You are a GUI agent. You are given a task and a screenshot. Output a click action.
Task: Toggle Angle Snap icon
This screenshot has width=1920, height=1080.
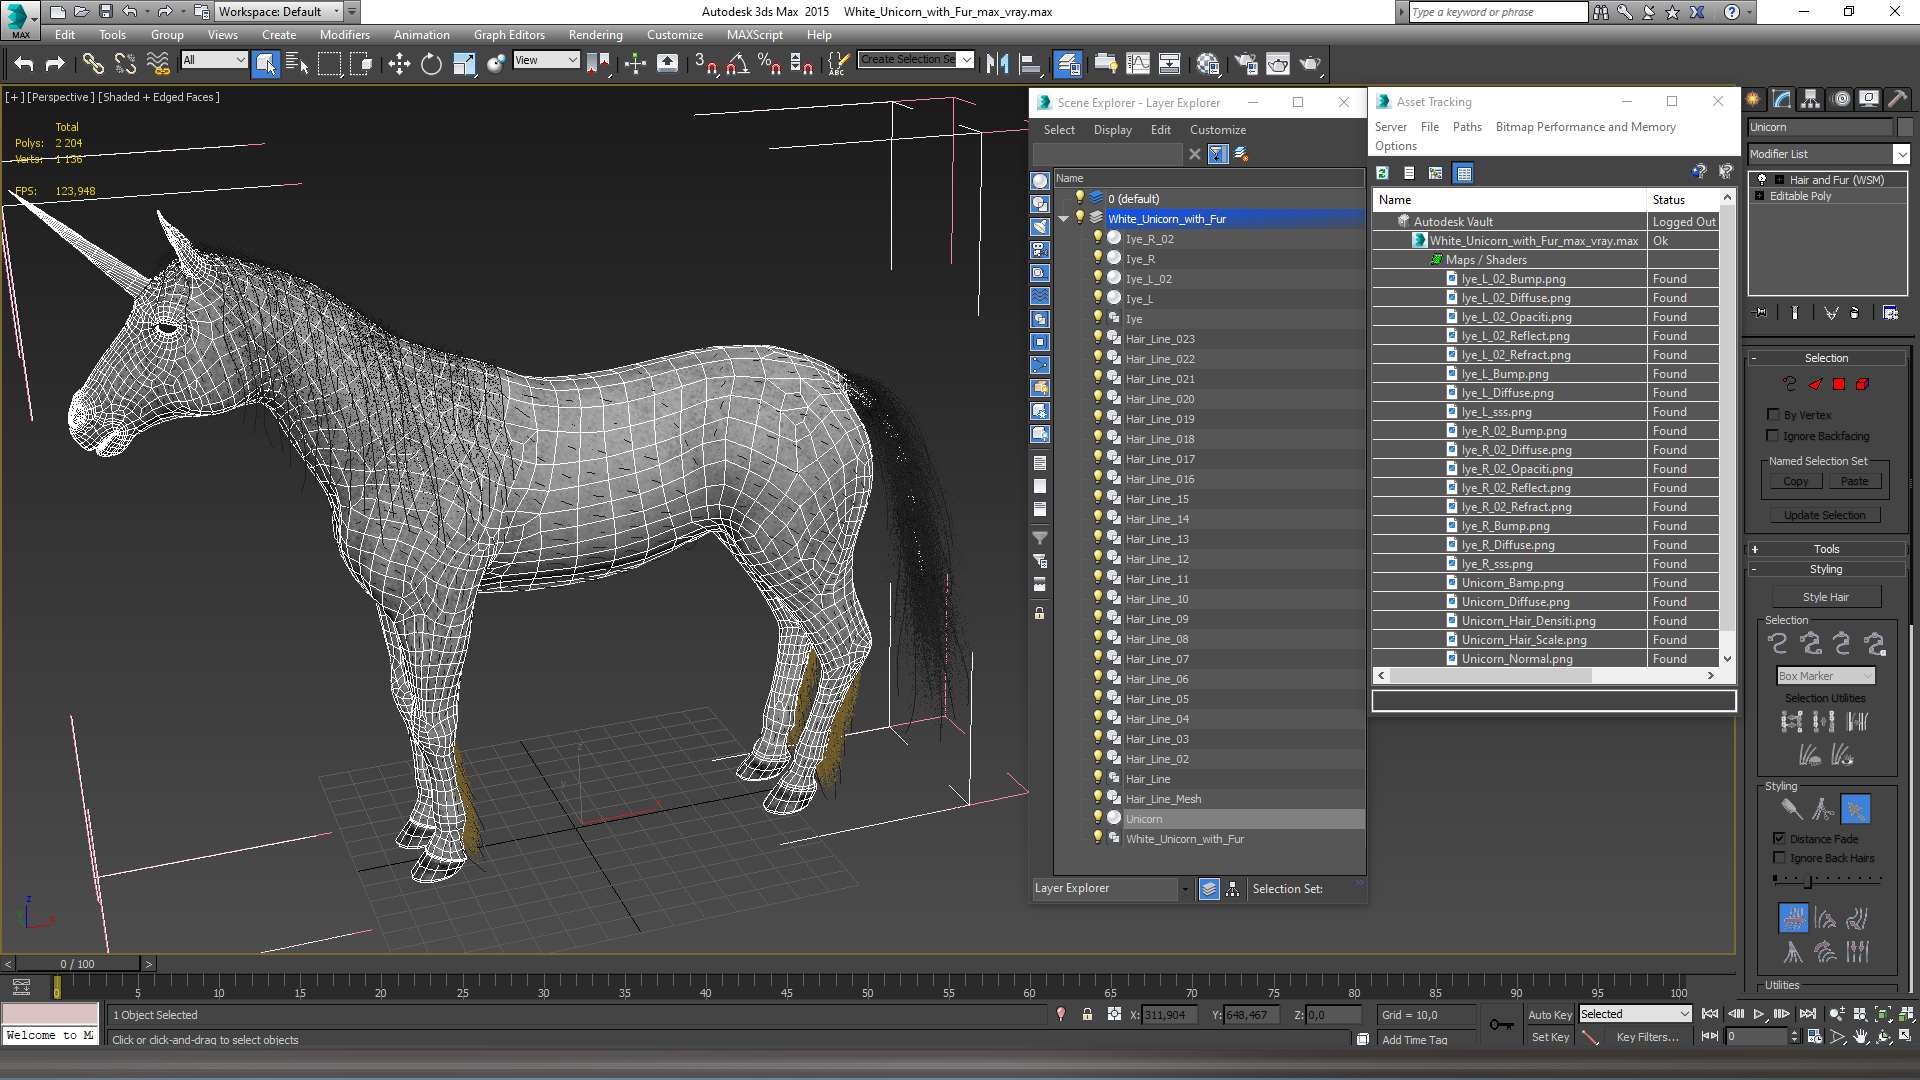click(x=738, y=64)
